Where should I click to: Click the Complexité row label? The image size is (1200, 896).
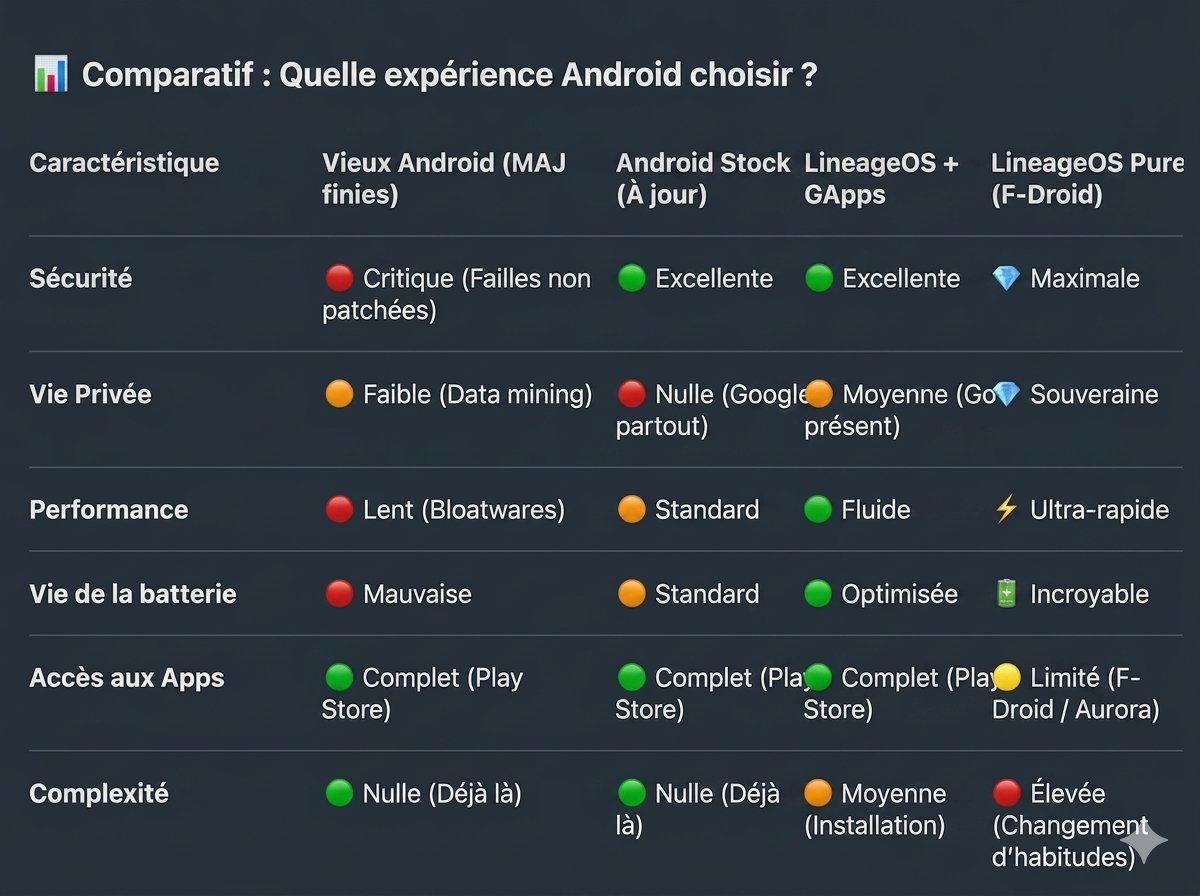click(x=99, y=794)
